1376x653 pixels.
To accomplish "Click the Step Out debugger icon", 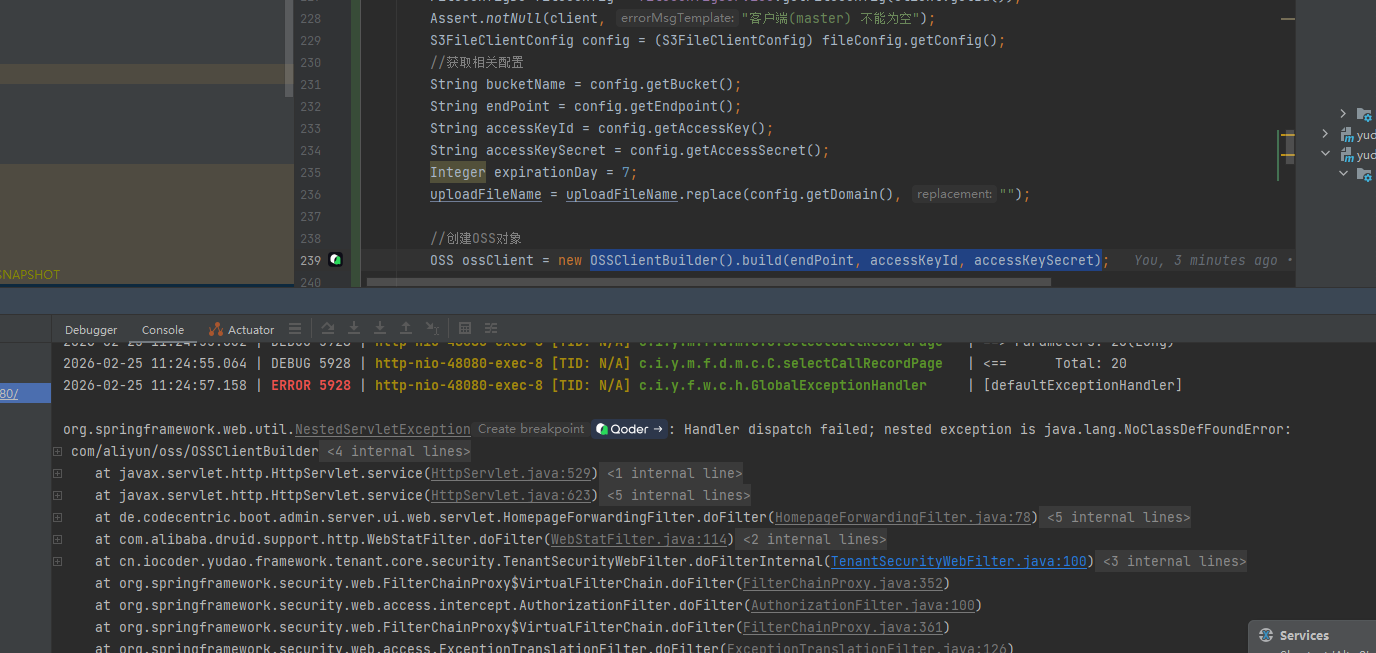I will pyautogui.click(x=406, y=329).
